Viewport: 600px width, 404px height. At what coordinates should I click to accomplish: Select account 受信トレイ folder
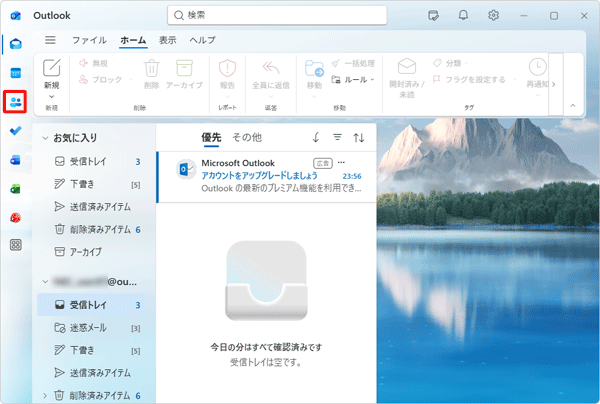point(91,305)
